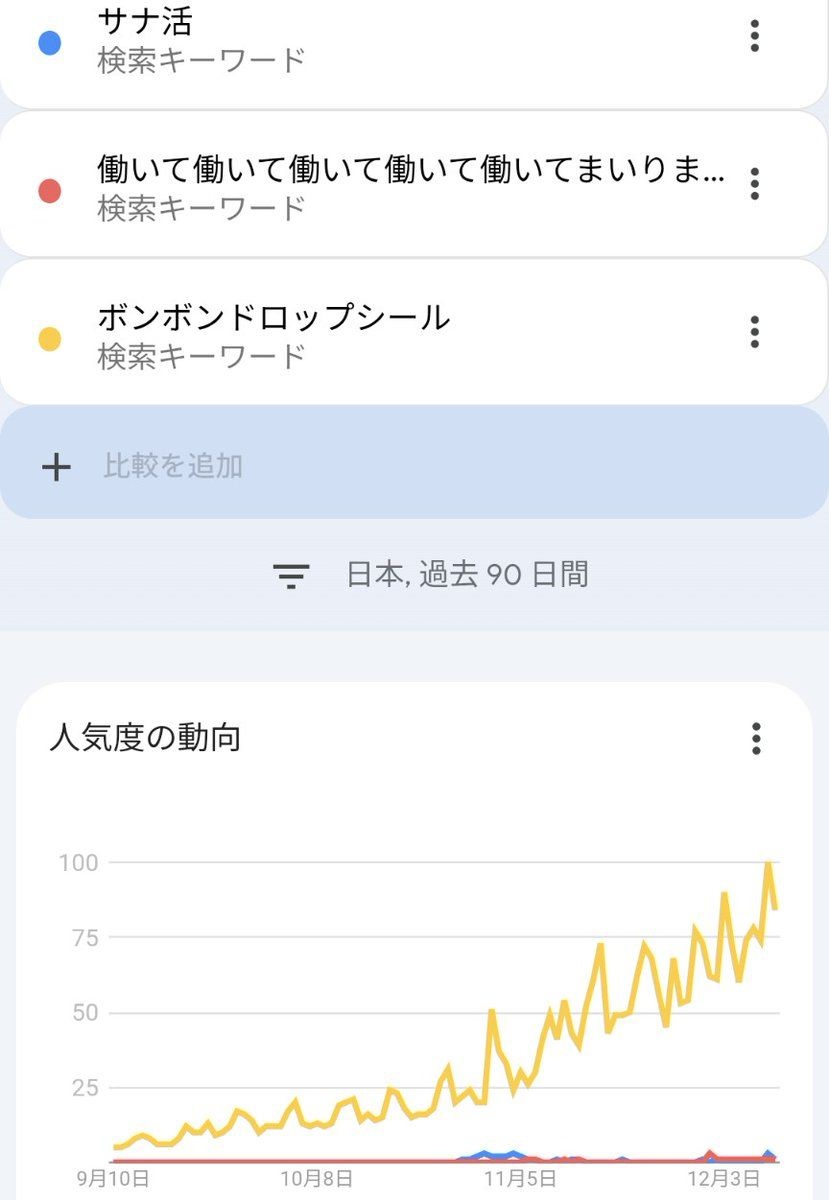Screen dimensions: 829x1200
Task: Click the 人気度の動向 chart heading
Action: 145,738
